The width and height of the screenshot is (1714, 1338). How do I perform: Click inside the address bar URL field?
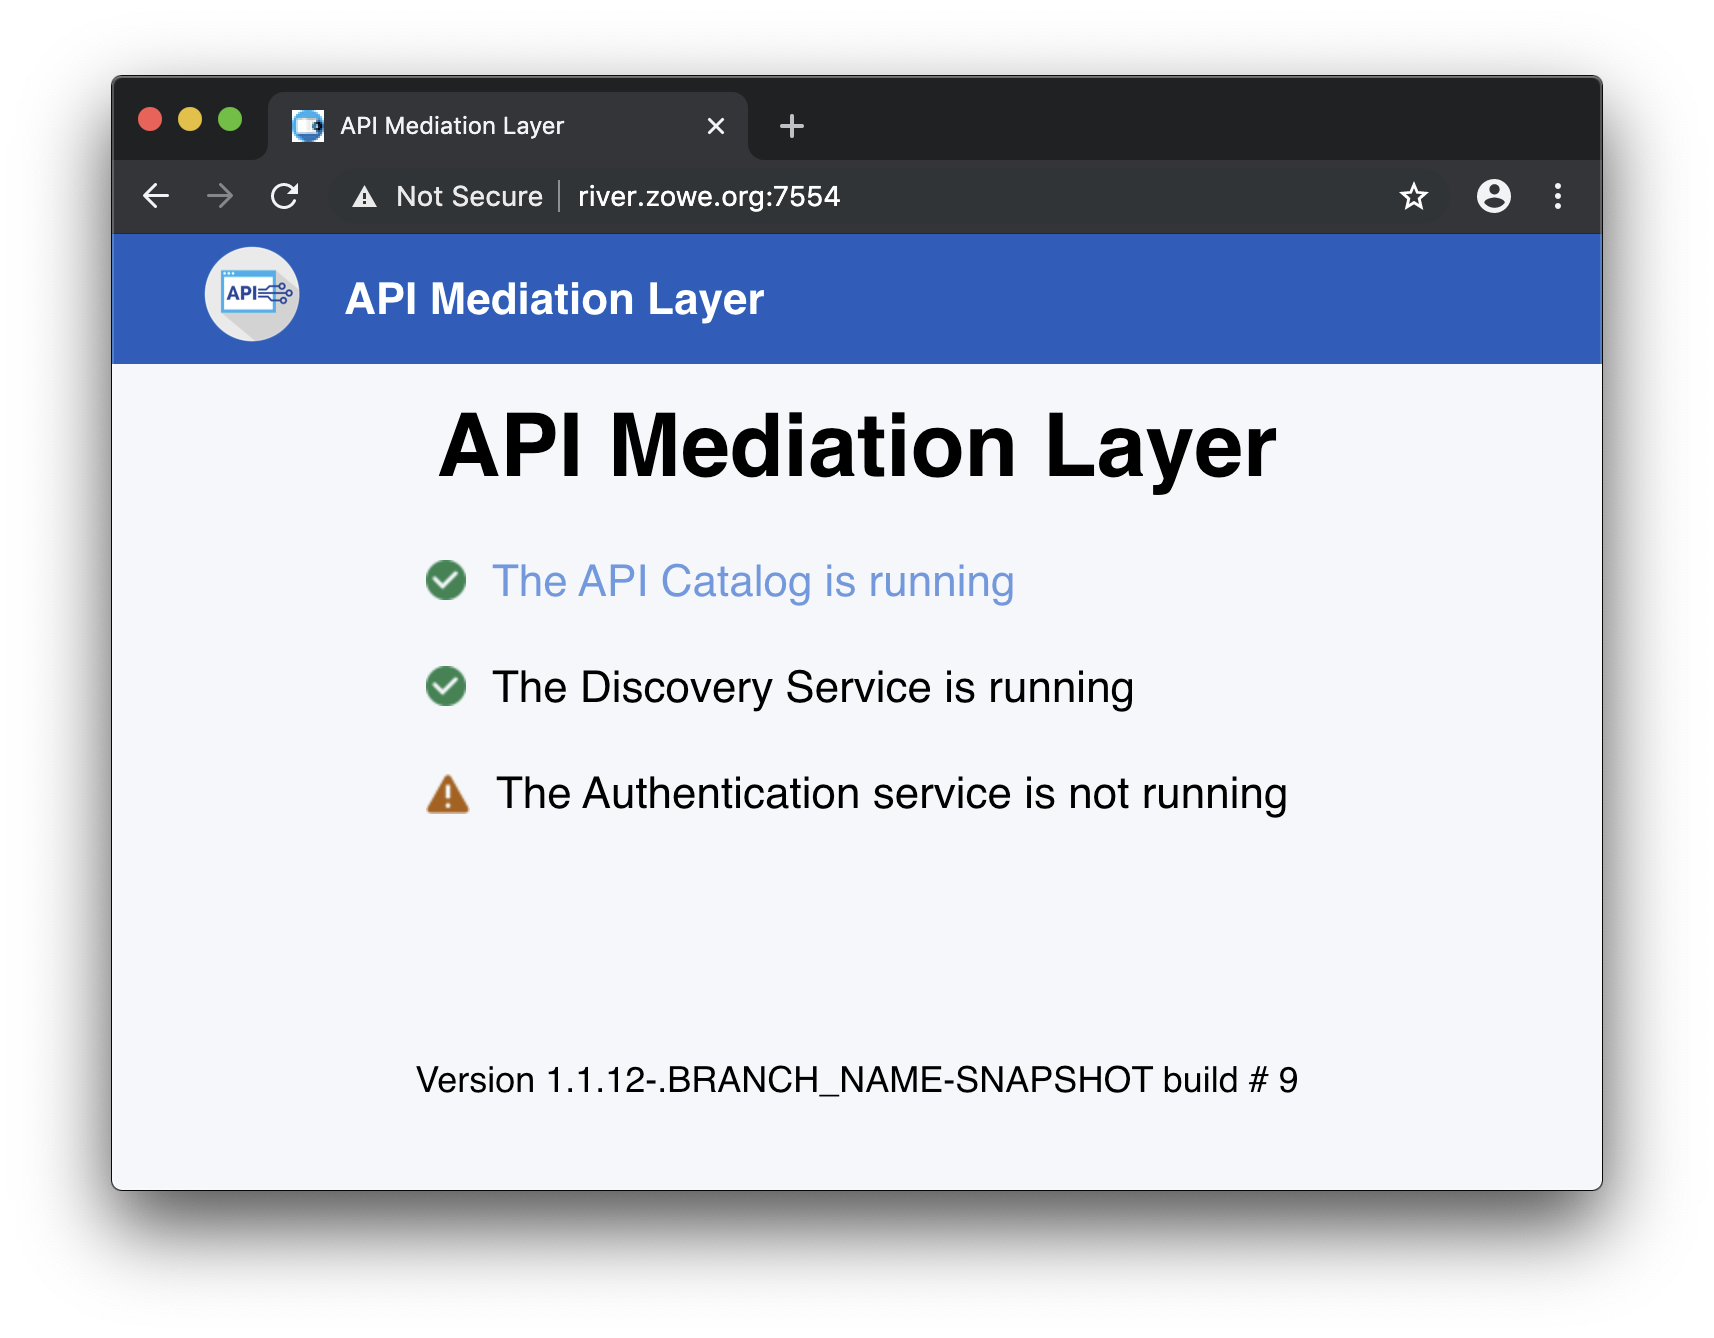point(708,196)
